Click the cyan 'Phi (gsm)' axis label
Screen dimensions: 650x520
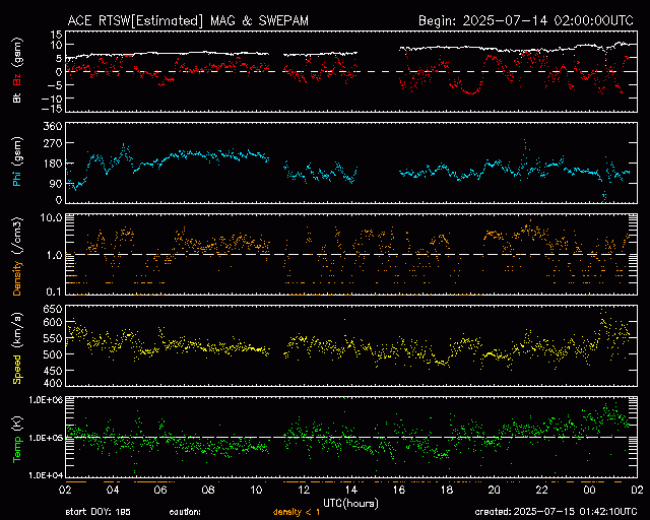click(x=17, y=162)
